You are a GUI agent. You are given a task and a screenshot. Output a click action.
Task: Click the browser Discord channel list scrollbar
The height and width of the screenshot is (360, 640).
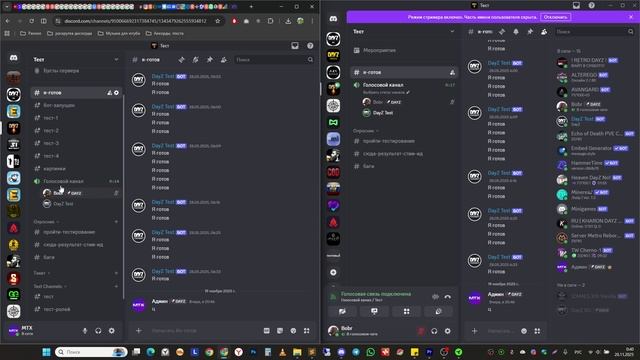click(123, 196)
